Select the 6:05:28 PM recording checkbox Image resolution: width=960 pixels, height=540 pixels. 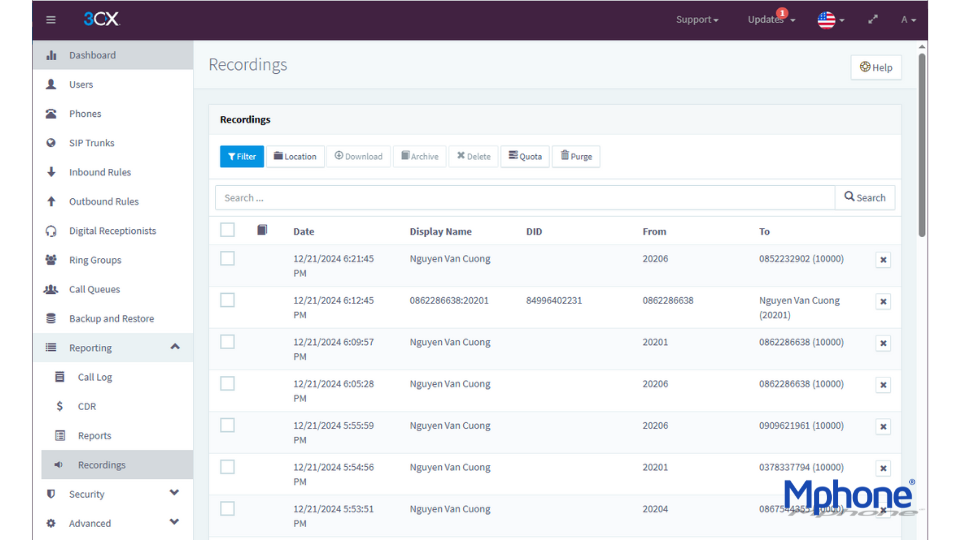pos(227,383)
